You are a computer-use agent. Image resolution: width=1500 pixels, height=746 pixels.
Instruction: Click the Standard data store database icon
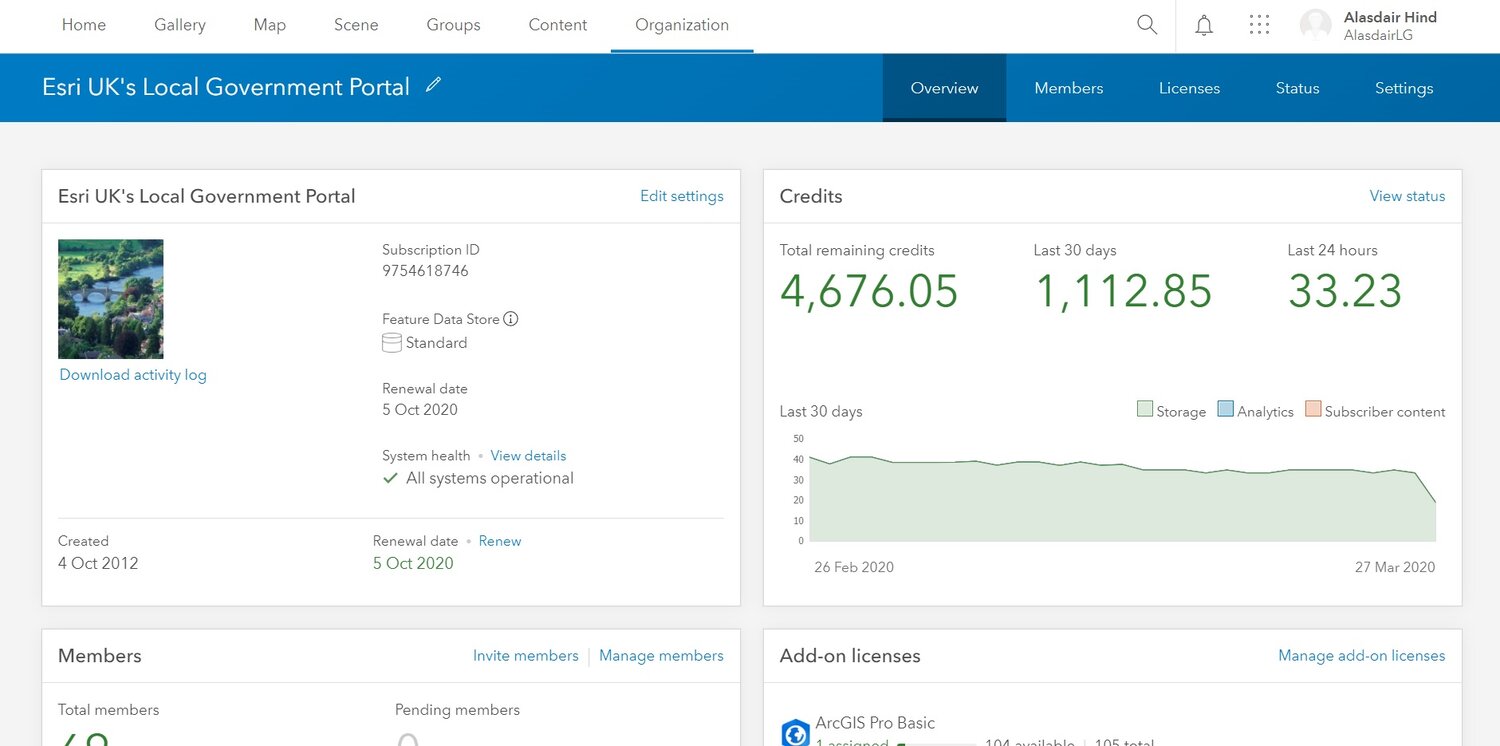point(392,343)
